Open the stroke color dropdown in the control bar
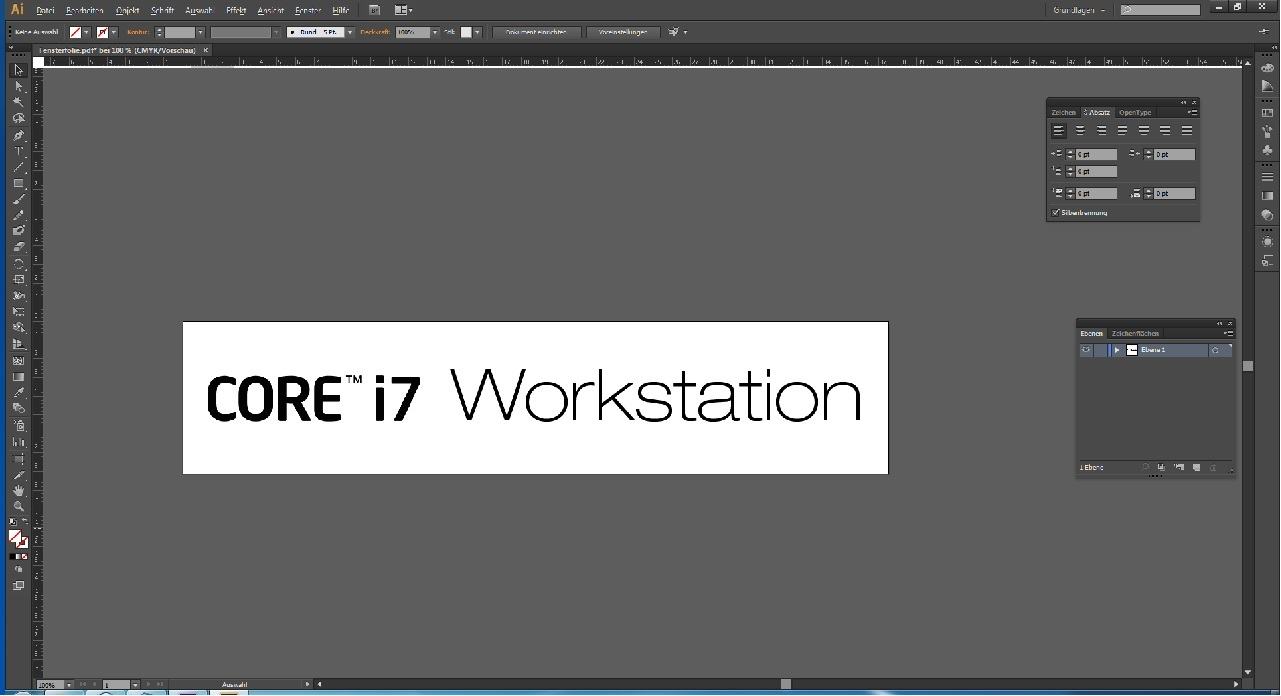This screenshot has width=1281, height=696. tap(114, 32)
